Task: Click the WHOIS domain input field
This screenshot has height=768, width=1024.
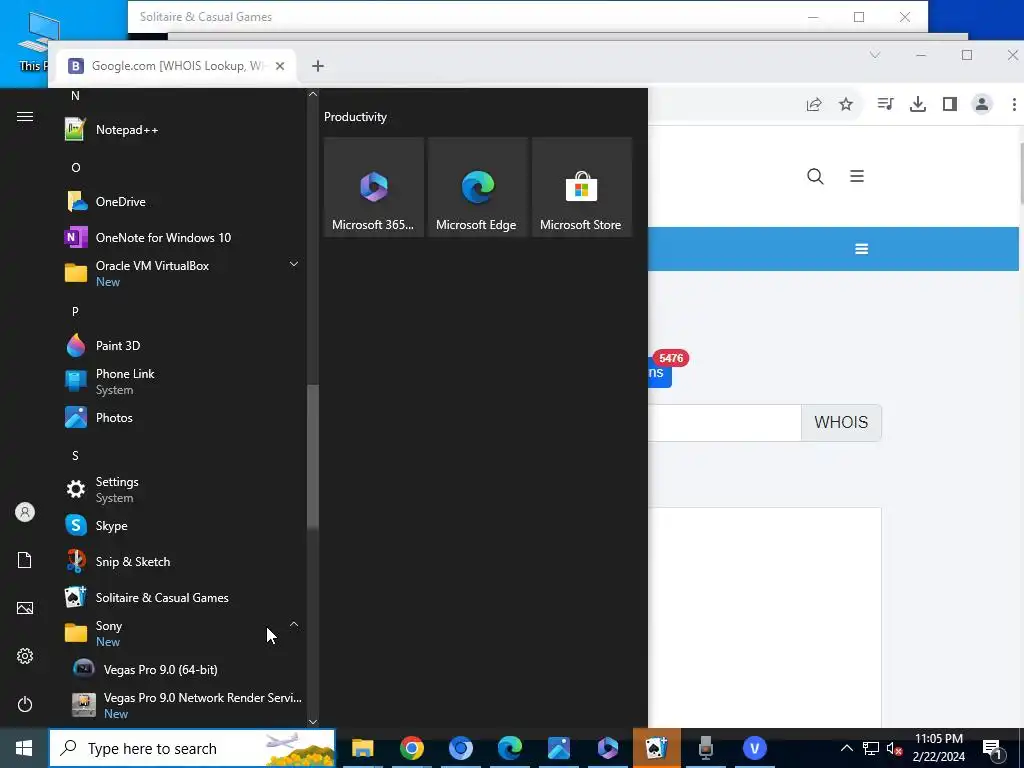Action: (724, 423)
